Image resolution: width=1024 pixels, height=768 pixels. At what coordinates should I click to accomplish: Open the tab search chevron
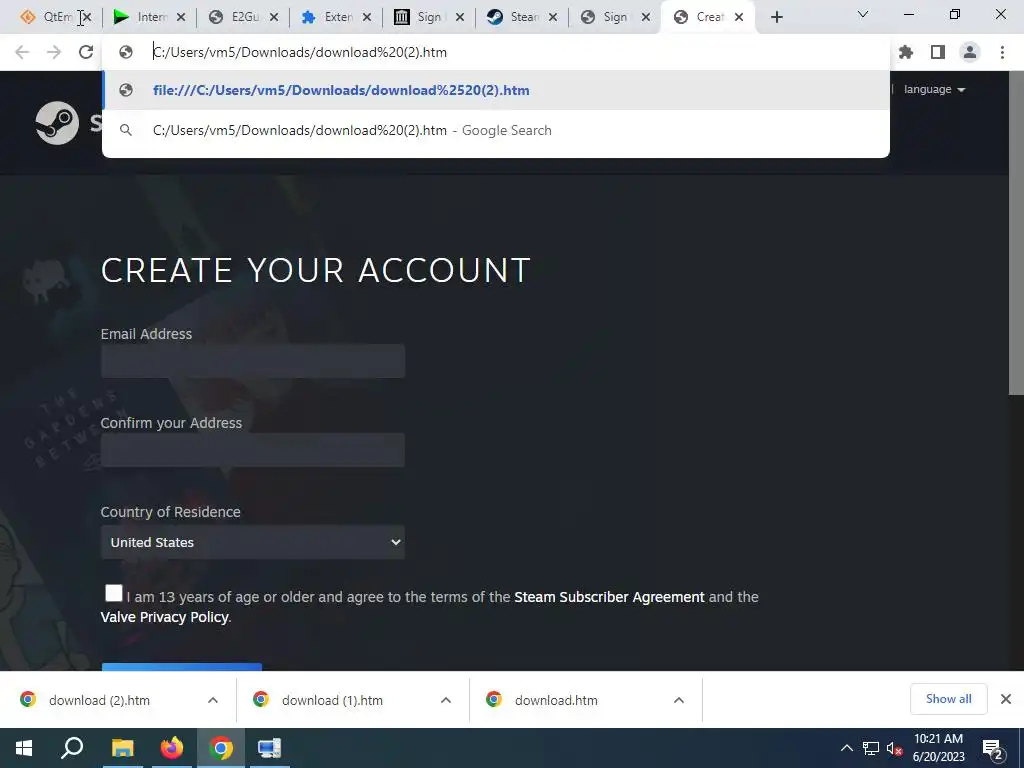[863, 14]
